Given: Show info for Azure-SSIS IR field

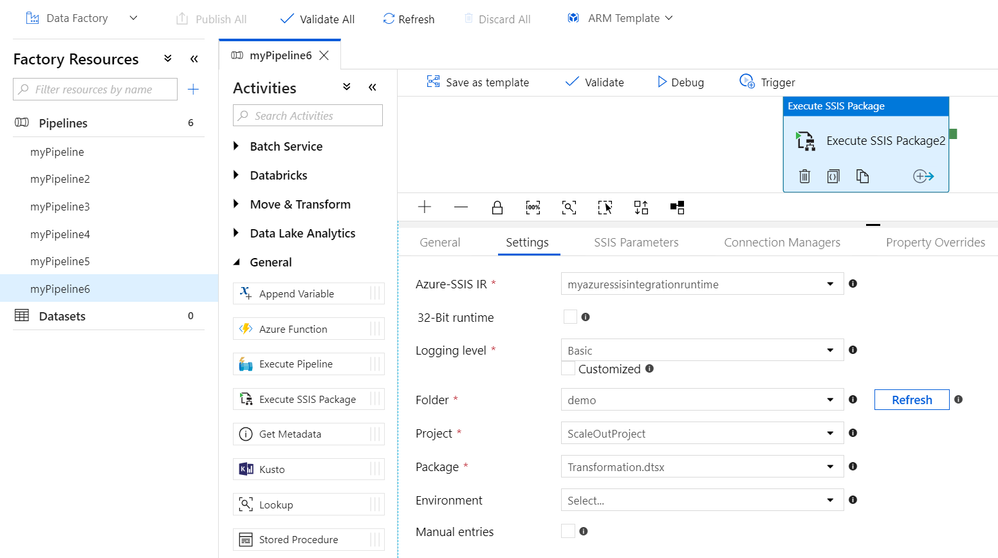Looking at the screenshot, I should point(853,284).
